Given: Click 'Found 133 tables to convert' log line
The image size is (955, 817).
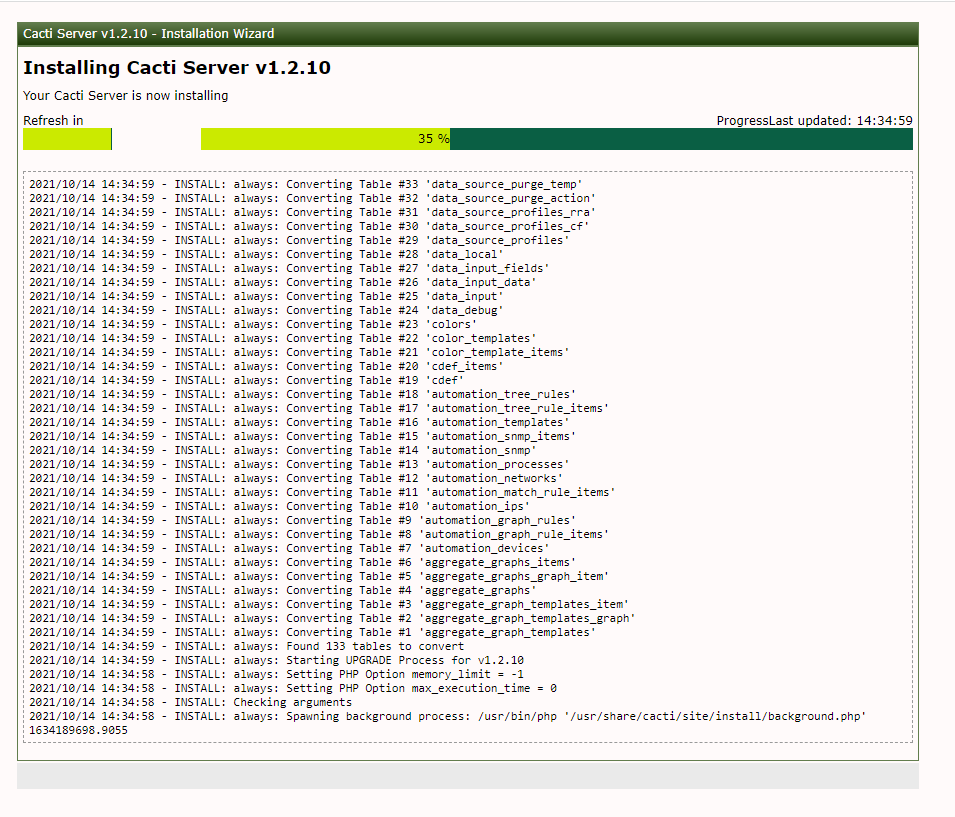Looking at the screenshot, I should click(246, 646).
